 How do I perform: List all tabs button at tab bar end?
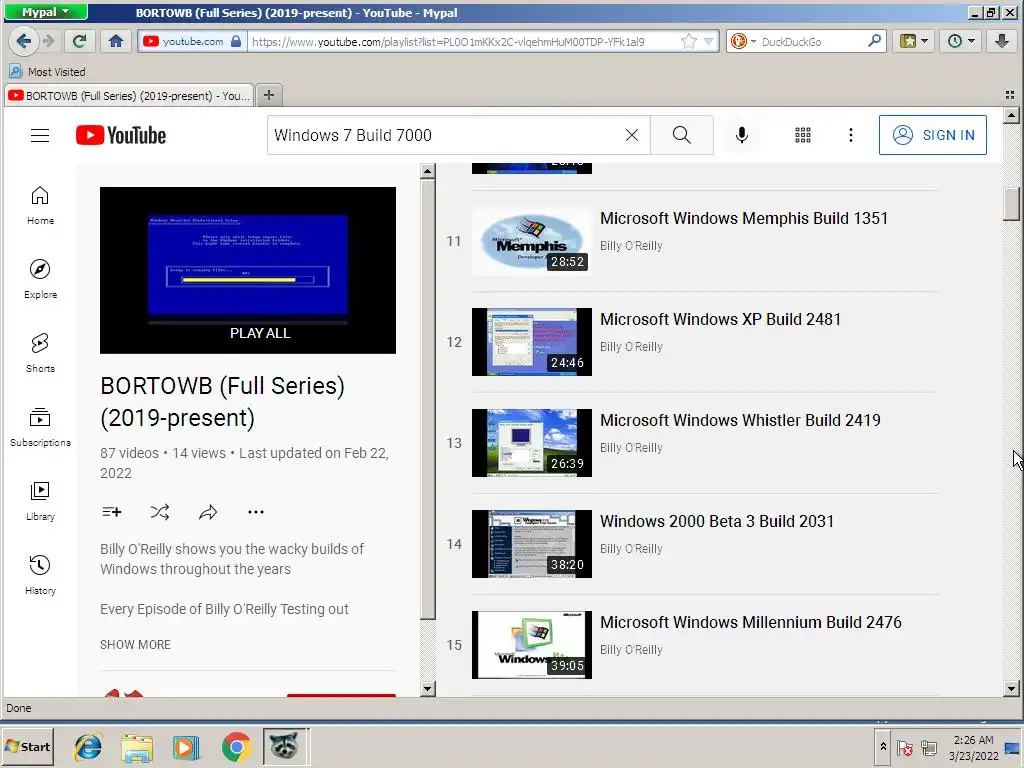(x=1009, y=95)
